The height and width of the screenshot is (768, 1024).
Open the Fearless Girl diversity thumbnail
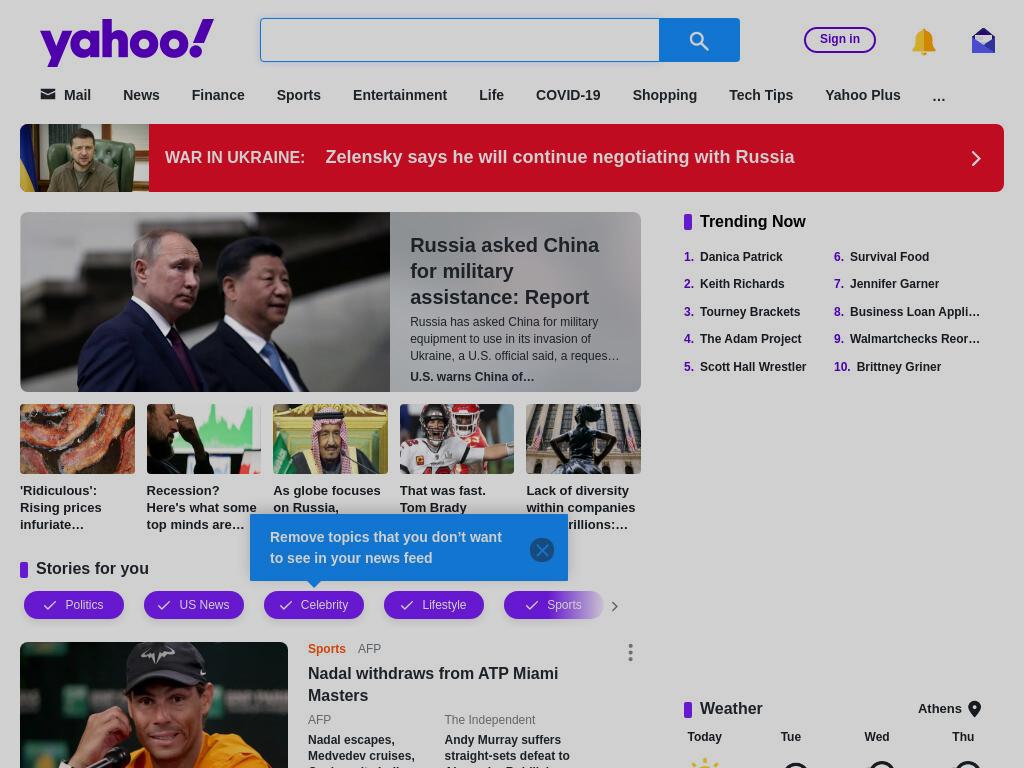click(583, 439)
